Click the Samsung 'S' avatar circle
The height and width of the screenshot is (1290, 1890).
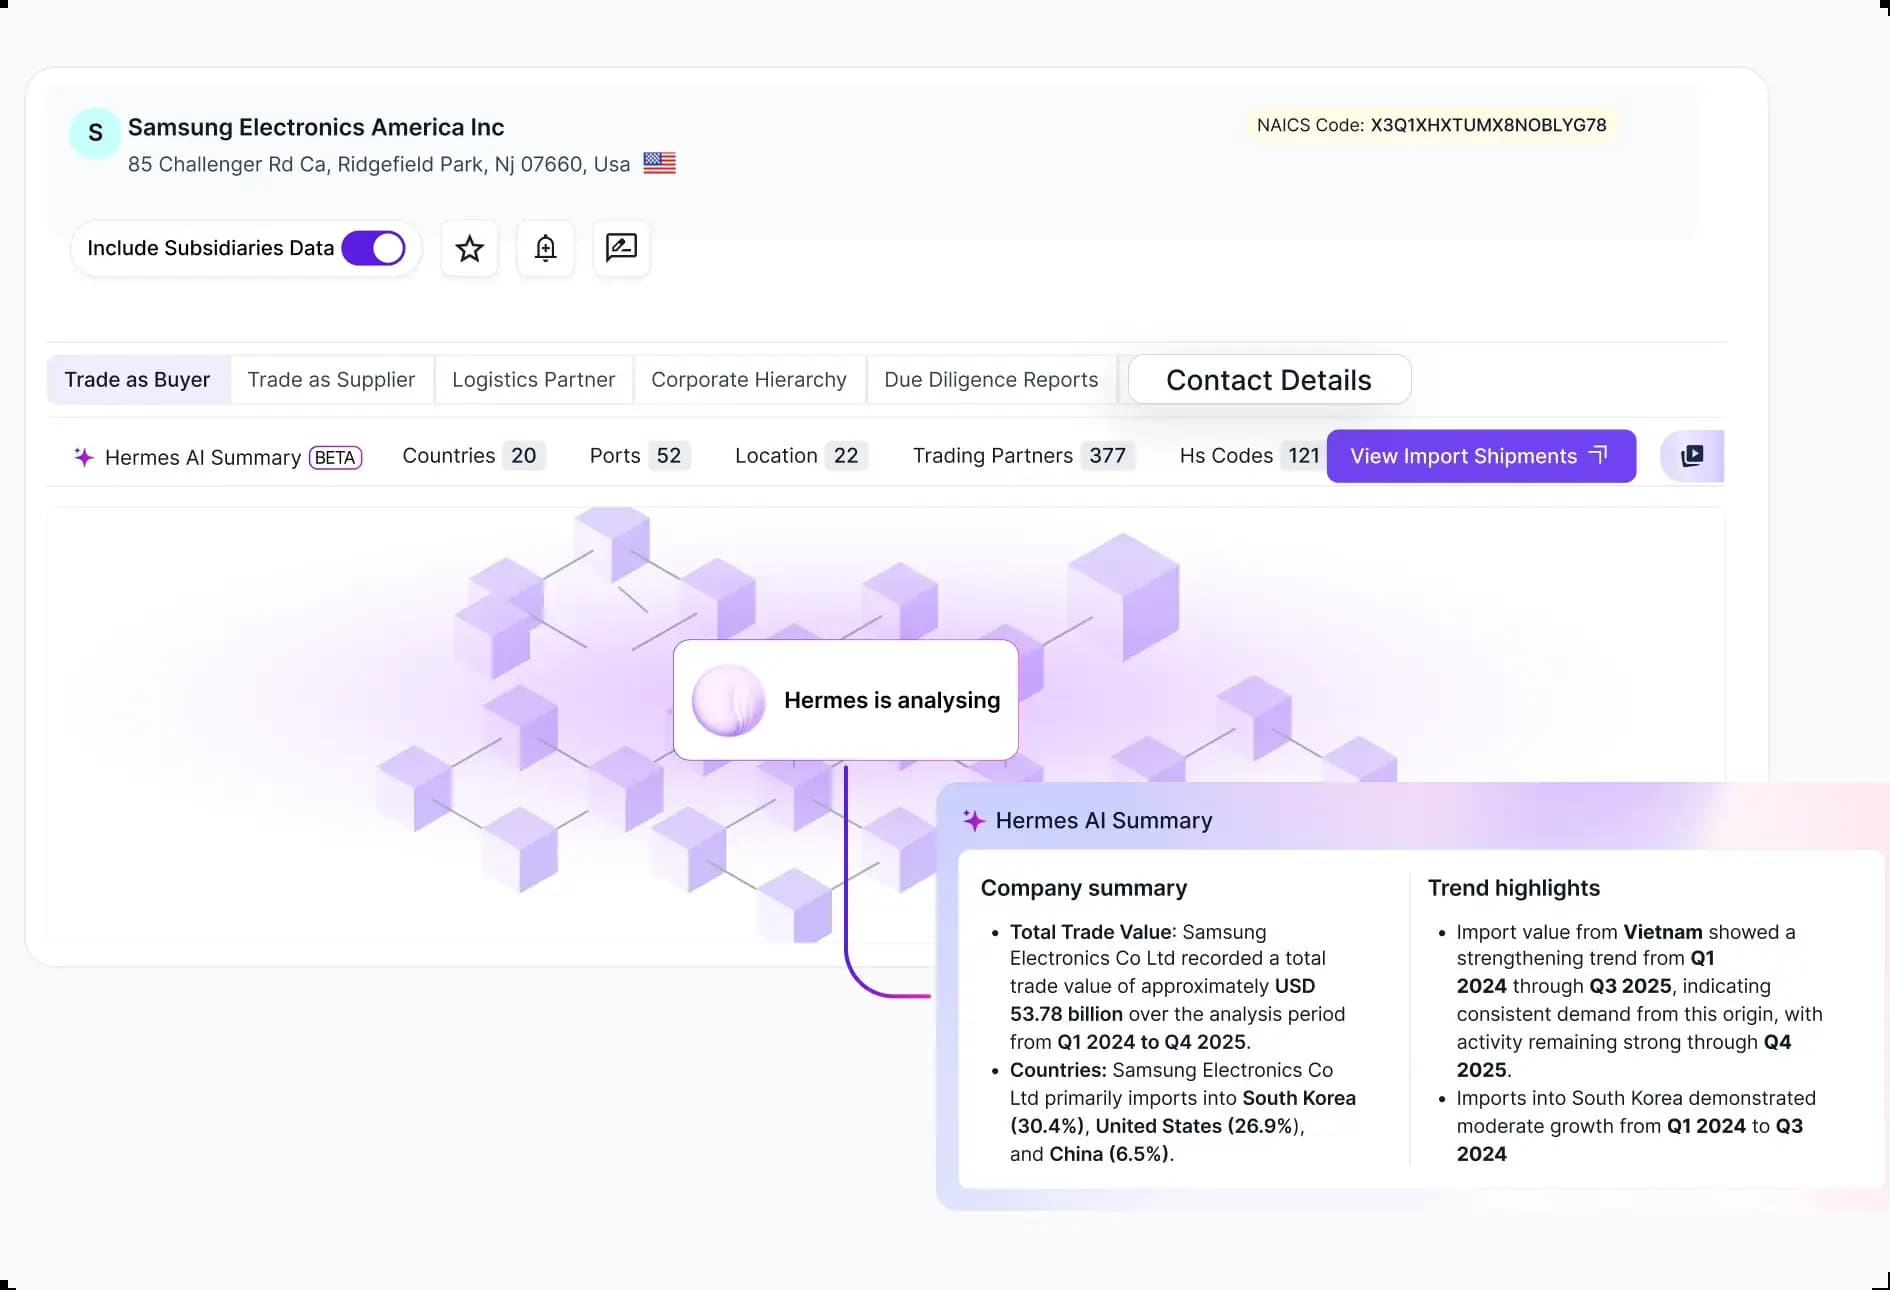coord(95,133)
